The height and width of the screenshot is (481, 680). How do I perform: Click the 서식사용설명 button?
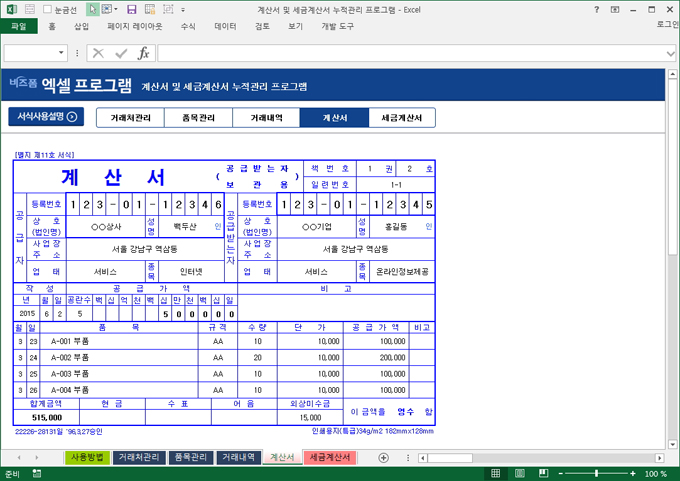[x=46, y=117]
